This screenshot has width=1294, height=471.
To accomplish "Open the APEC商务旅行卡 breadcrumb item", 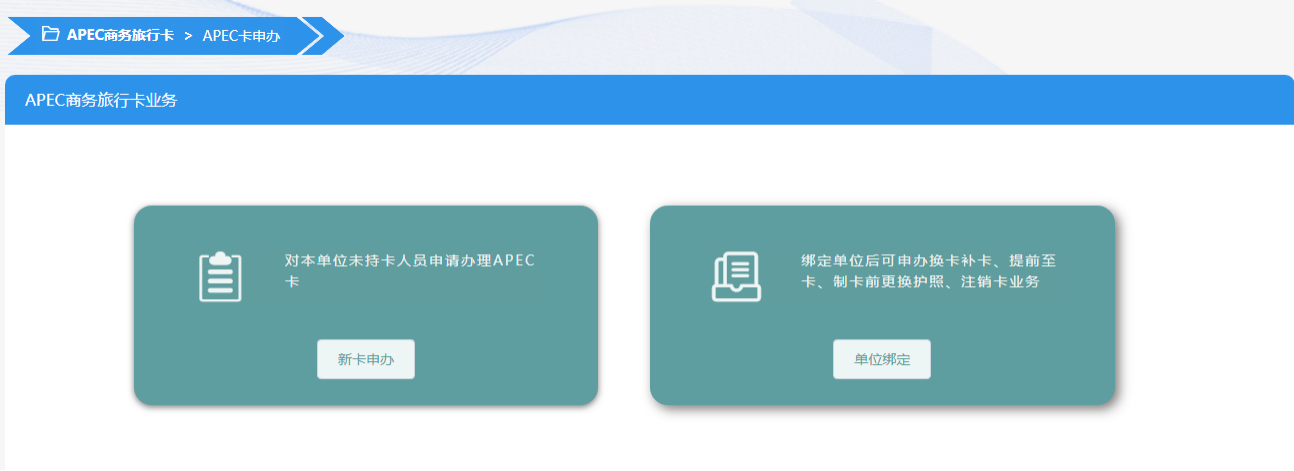I will click(x=120, y=35).
